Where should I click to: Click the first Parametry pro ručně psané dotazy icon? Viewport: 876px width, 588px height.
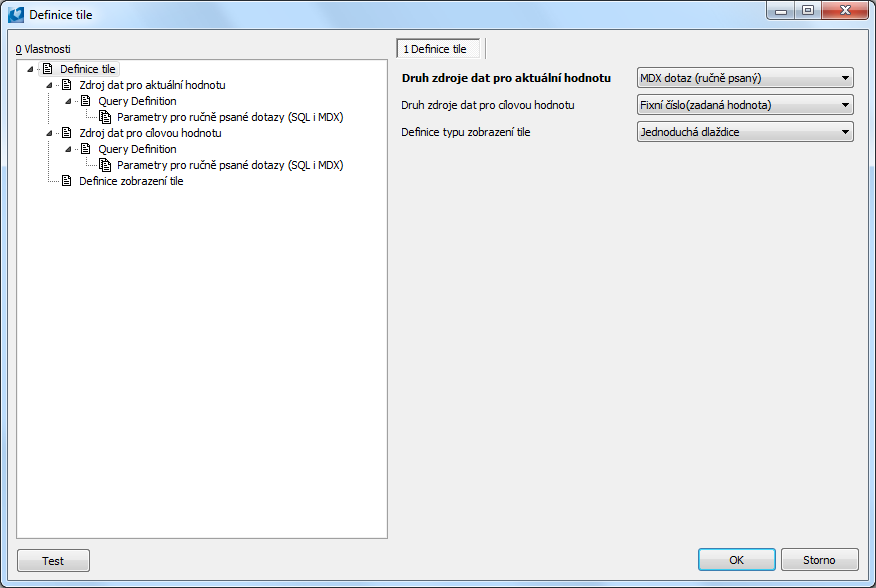(105, 117)
